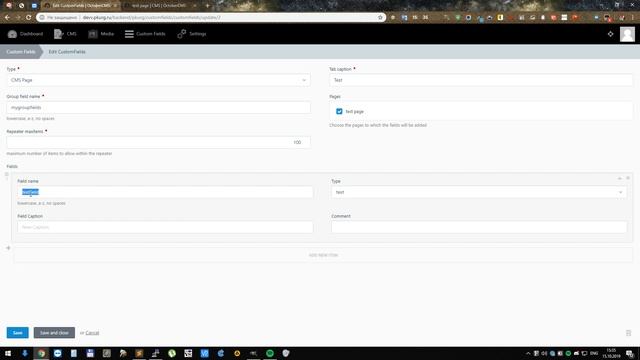Viewport: 640px width, 360px height.
Task: Open the Dashboard section
Action: click(x=25, y=34)
